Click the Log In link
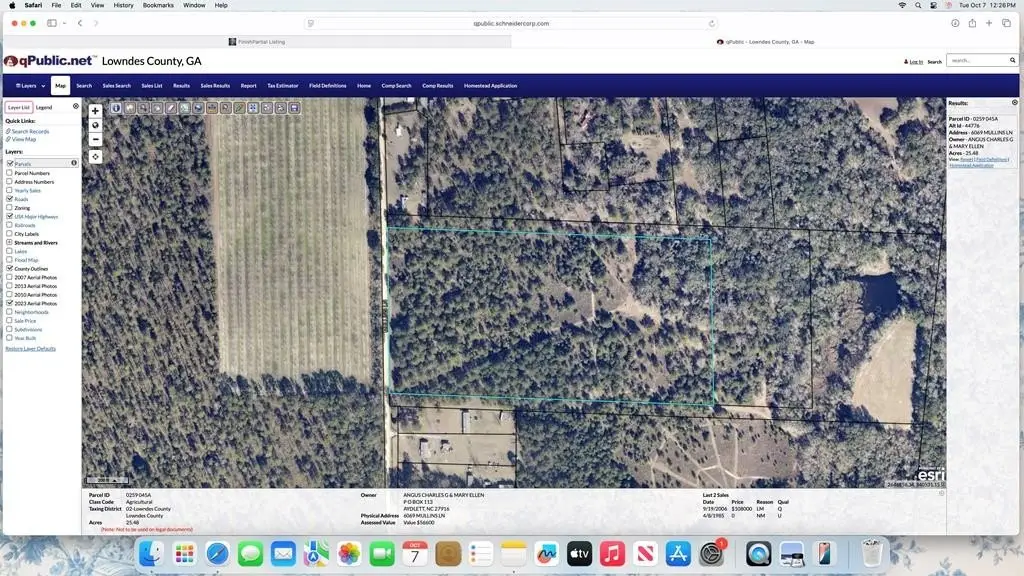 pyautogui.click(x=915, y=62)
